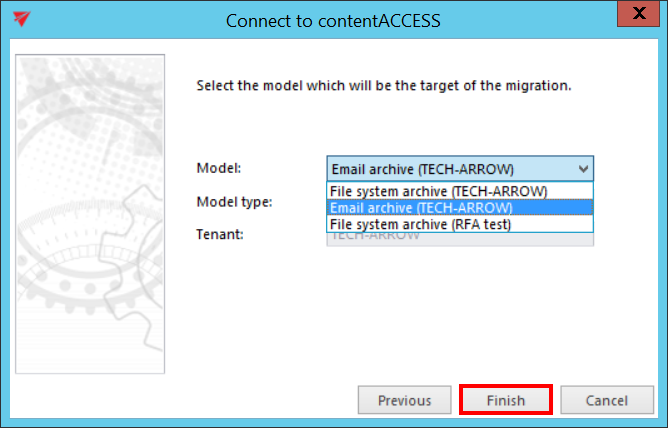Click the "Select the model" instruction text
This screenshot has height=428, width=668.
point(383,86)
